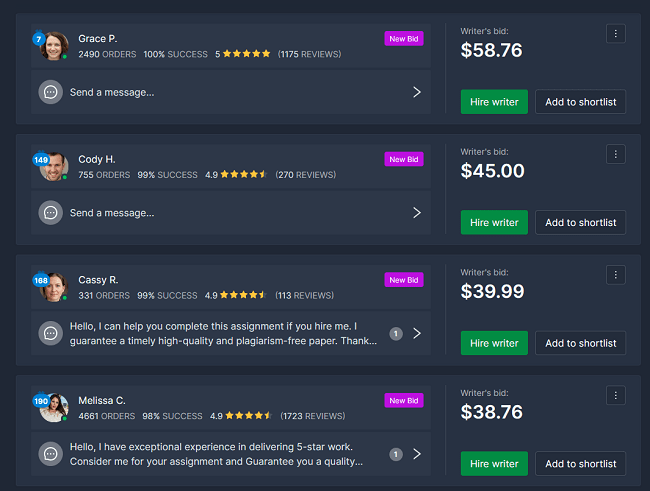Click chat bubble icon beside Melissa C.'s message
Screen dimensions: 650x491
click(50, 454)
